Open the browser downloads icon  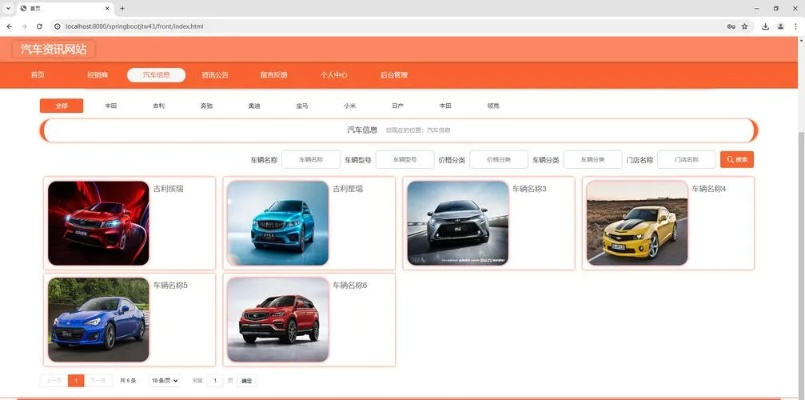tap(766, 26)
